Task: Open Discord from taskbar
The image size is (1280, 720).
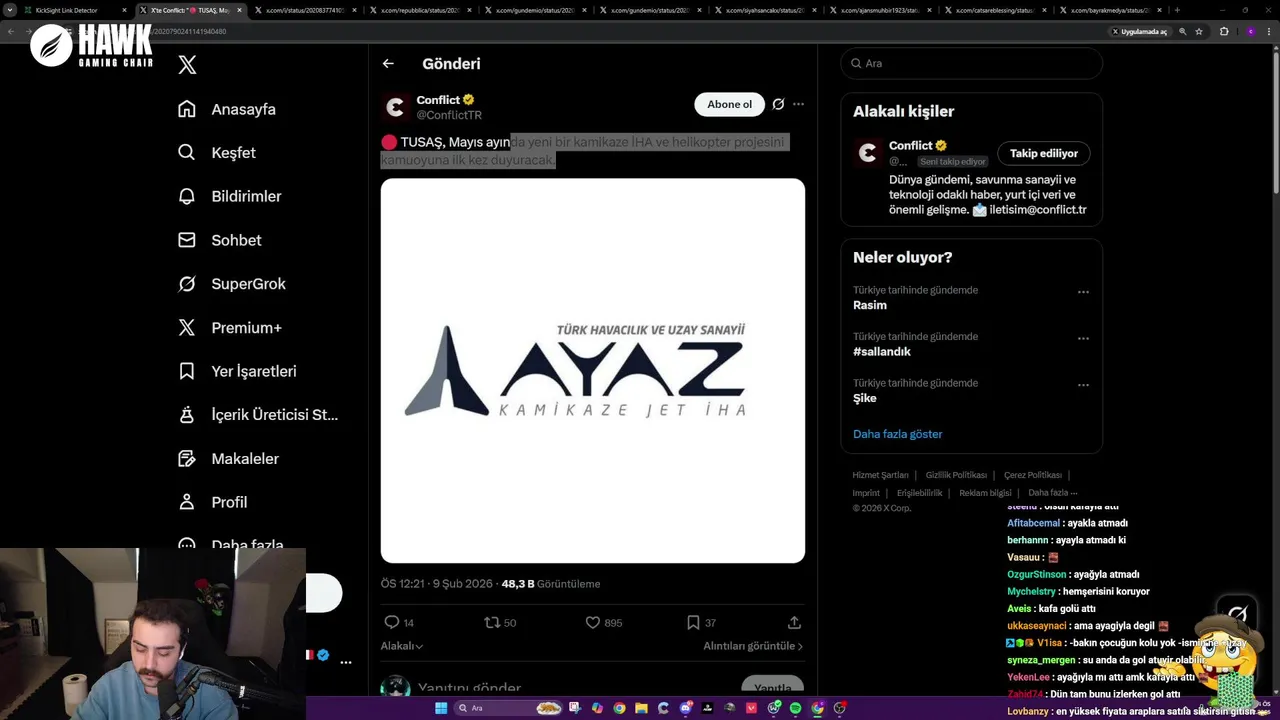Action: tap(685, 708)
